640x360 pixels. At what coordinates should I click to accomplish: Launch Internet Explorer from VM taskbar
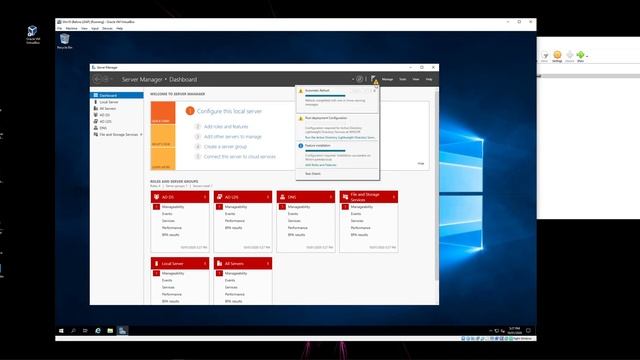pyautogui.click(x=98, y=331)
